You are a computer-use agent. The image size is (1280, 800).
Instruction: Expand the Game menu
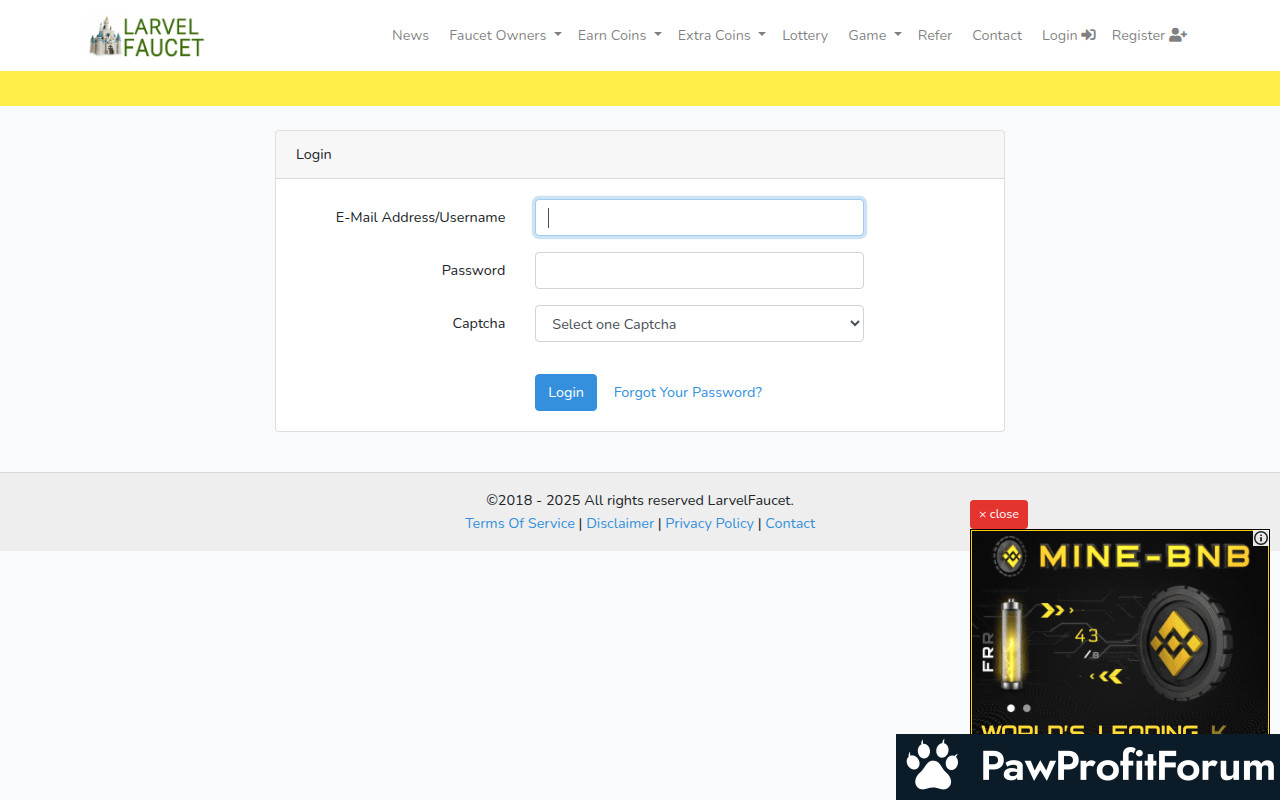click(874, 35)
